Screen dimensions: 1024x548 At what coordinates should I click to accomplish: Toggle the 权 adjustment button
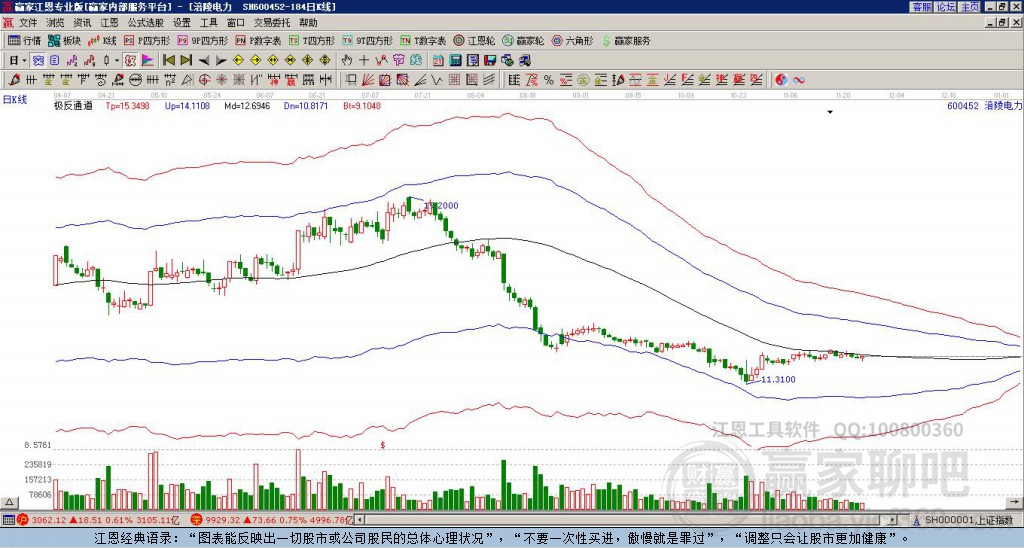pyautogui.click(x=130, y=60)
